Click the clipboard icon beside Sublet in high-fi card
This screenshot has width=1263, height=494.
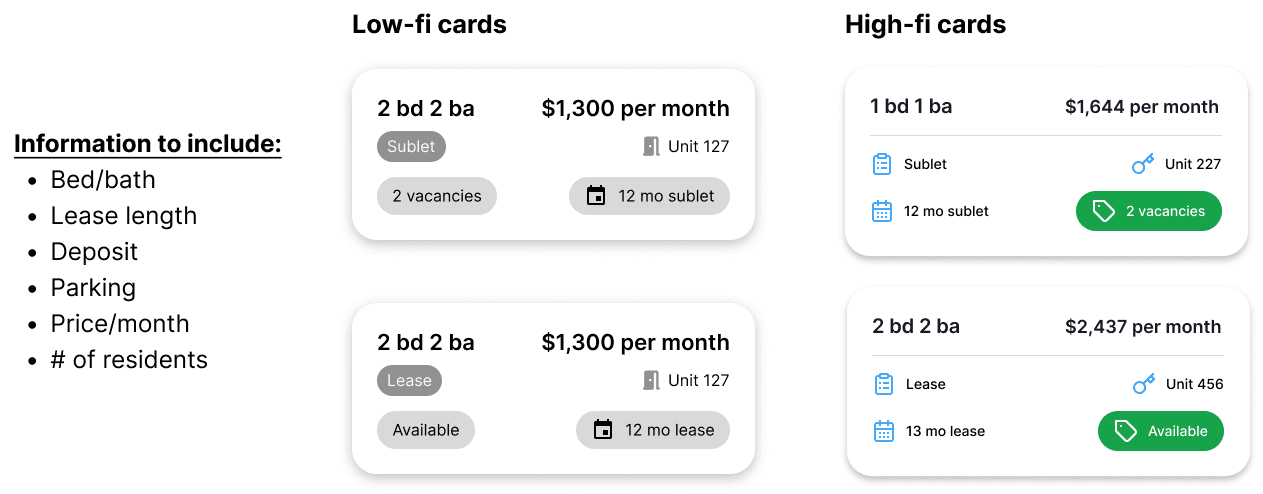(881, 164)
